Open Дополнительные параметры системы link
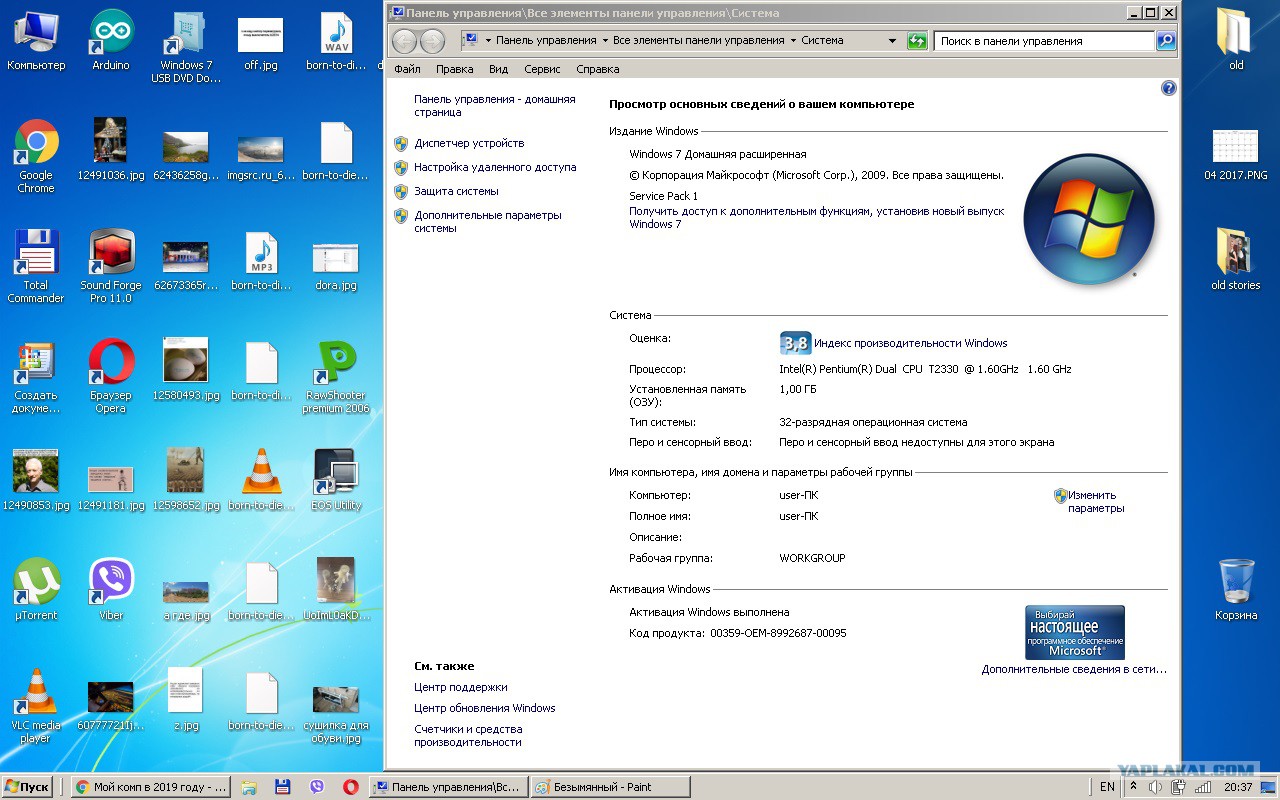The width and height of the screenshot is (1280, 800). pos(488,221)
